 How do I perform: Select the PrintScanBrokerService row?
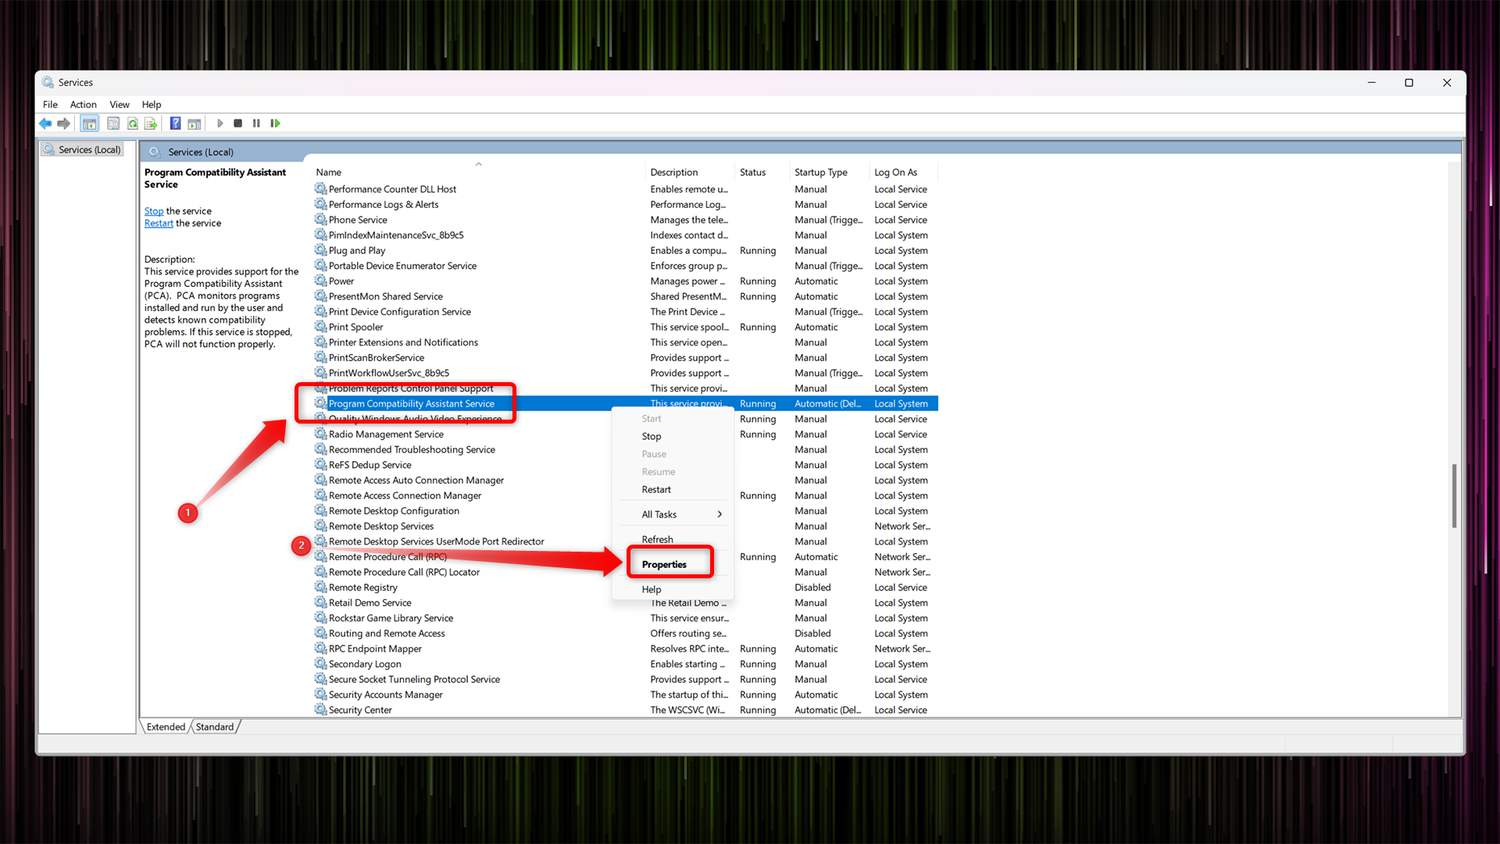coord(626,357)
